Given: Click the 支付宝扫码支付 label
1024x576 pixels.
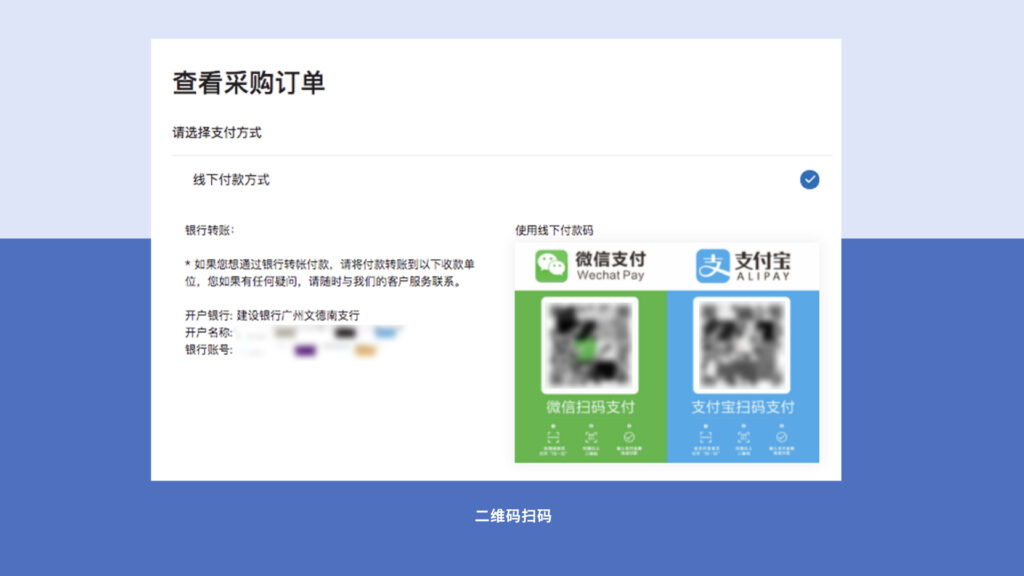Looking at the screenshot, I should 743,408.
